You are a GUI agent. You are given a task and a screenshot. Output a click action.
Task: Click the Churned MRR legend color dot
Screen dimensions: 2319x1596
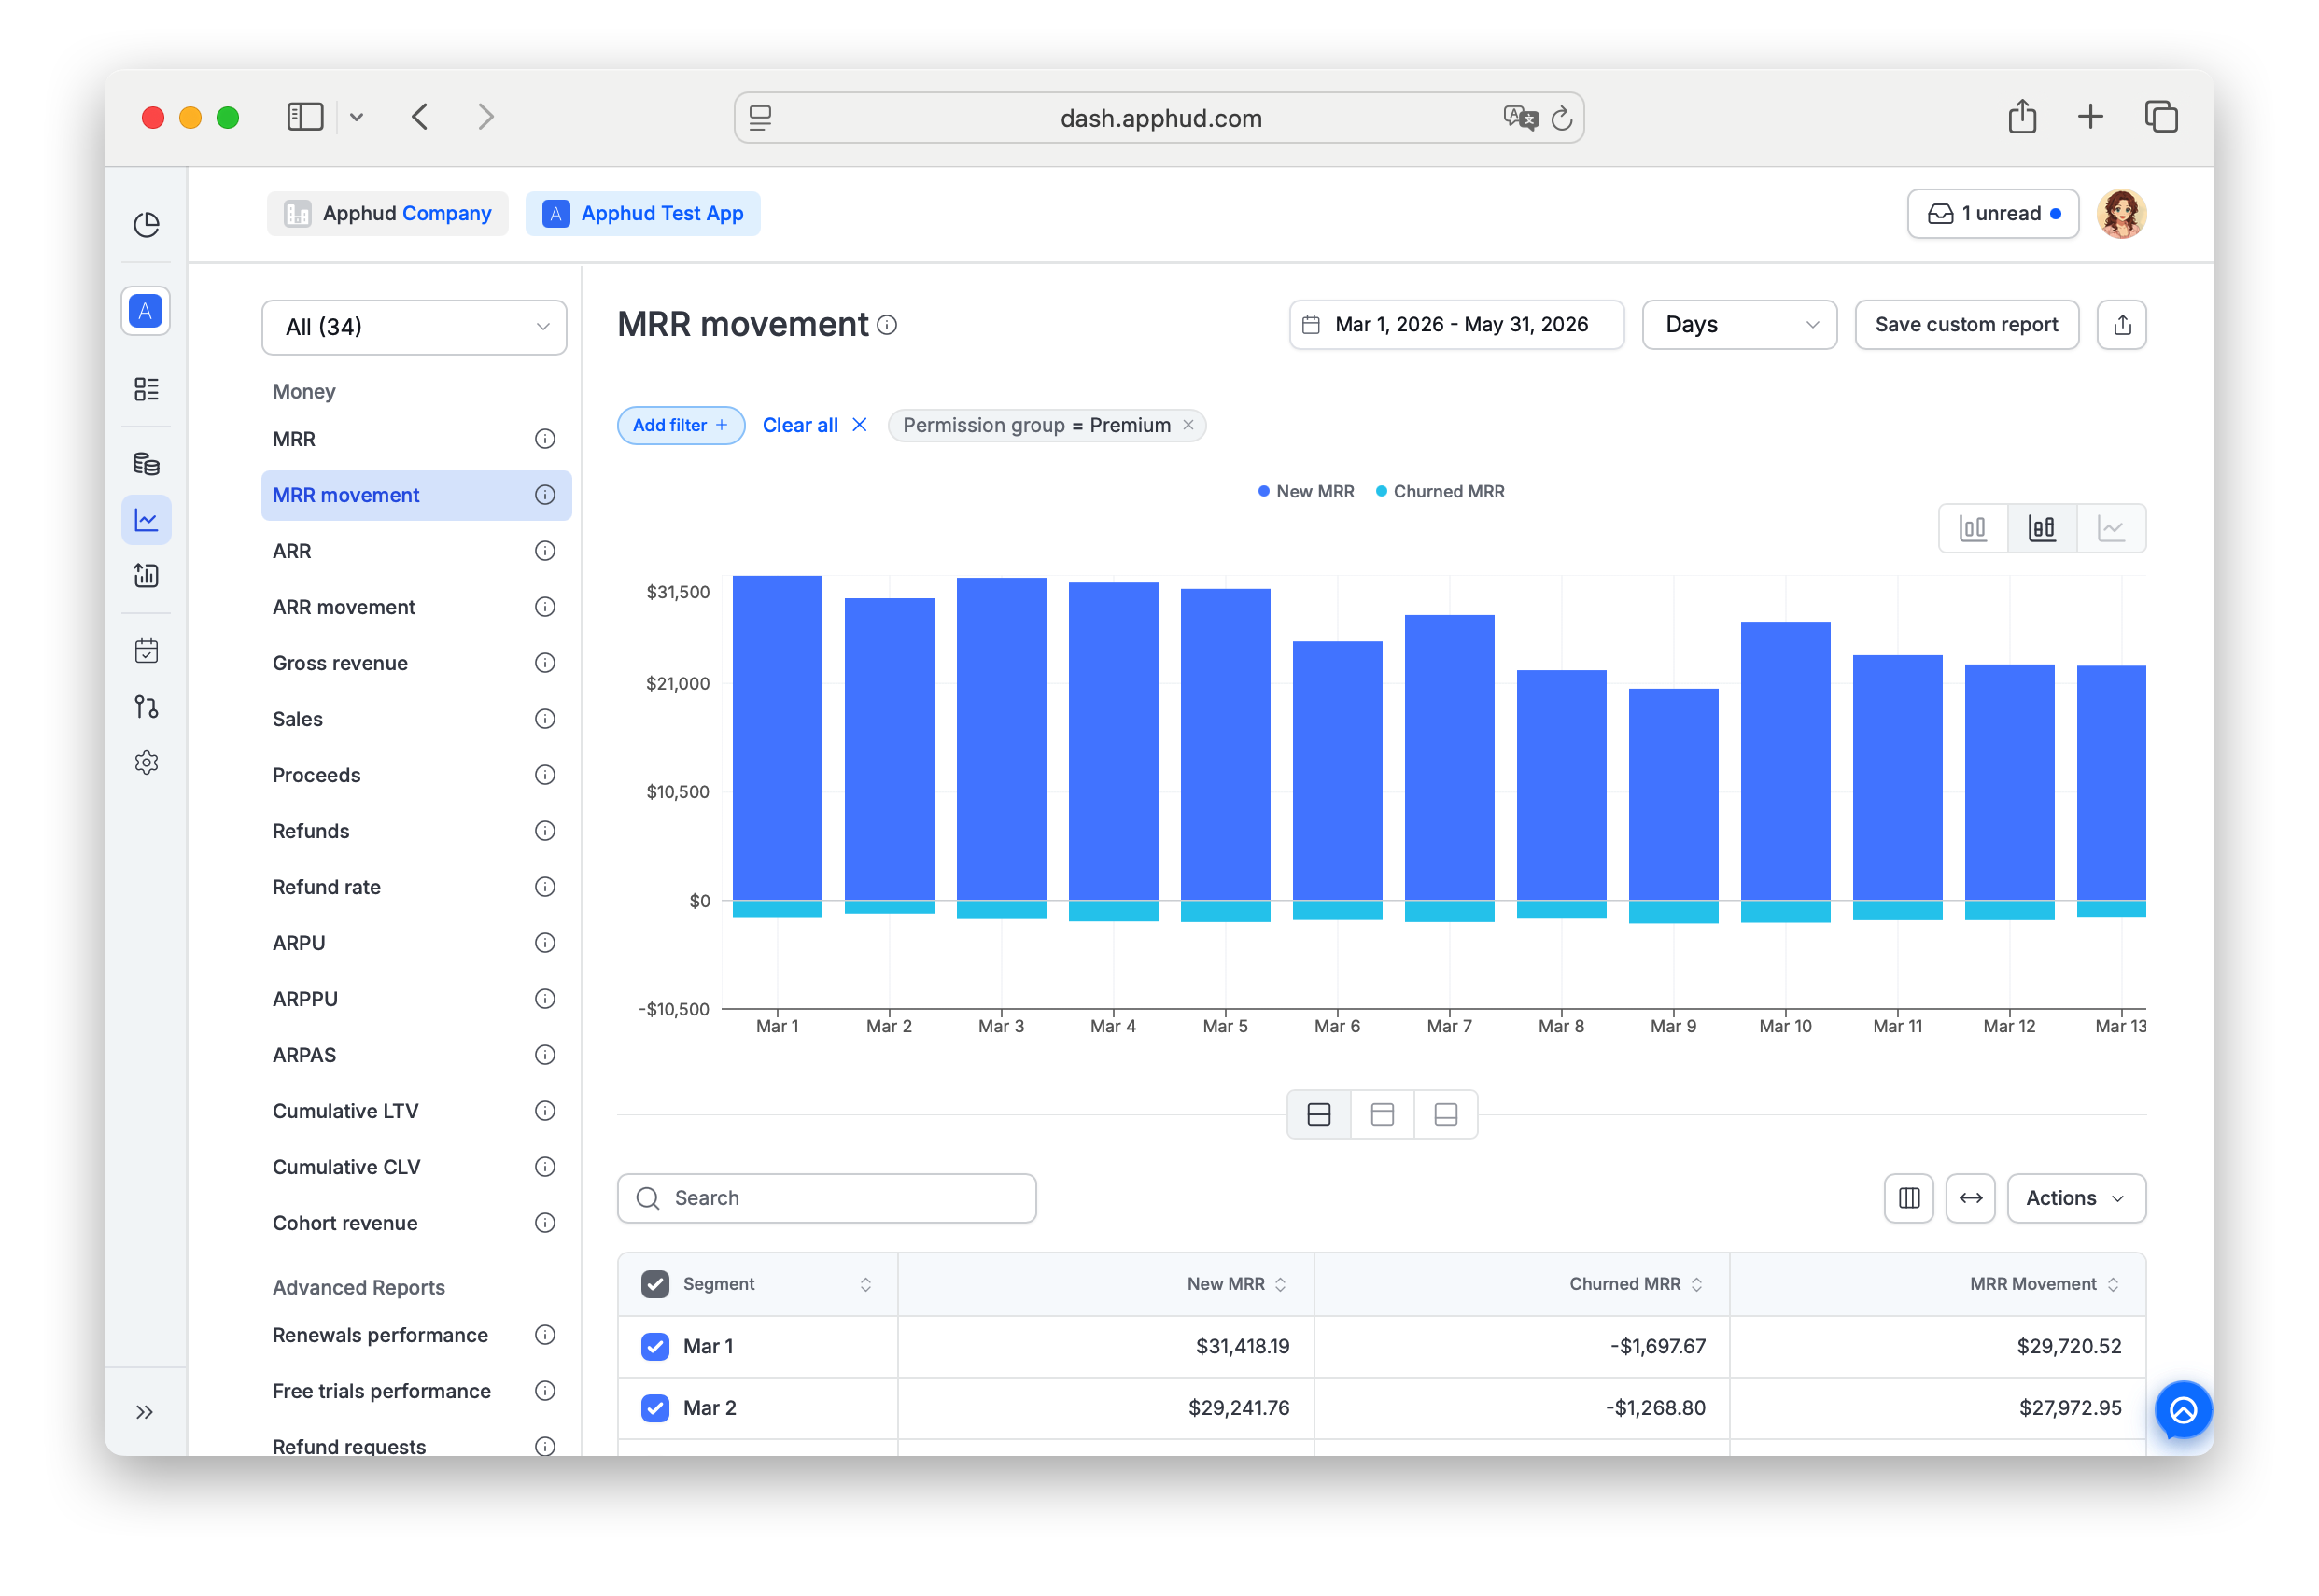coord(1381,491)
